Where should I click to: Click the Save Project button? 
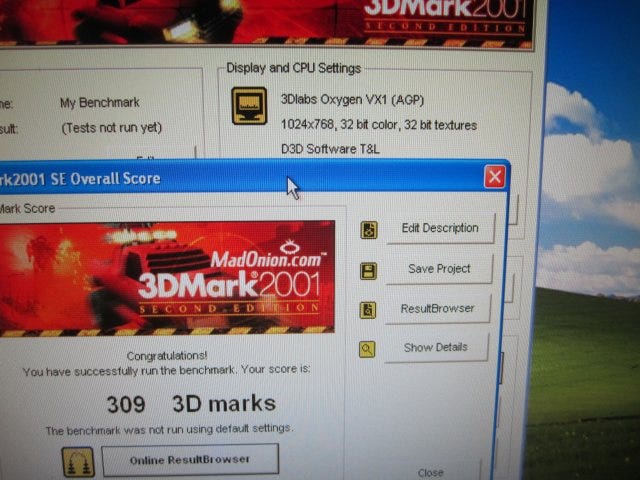point(439,269)
